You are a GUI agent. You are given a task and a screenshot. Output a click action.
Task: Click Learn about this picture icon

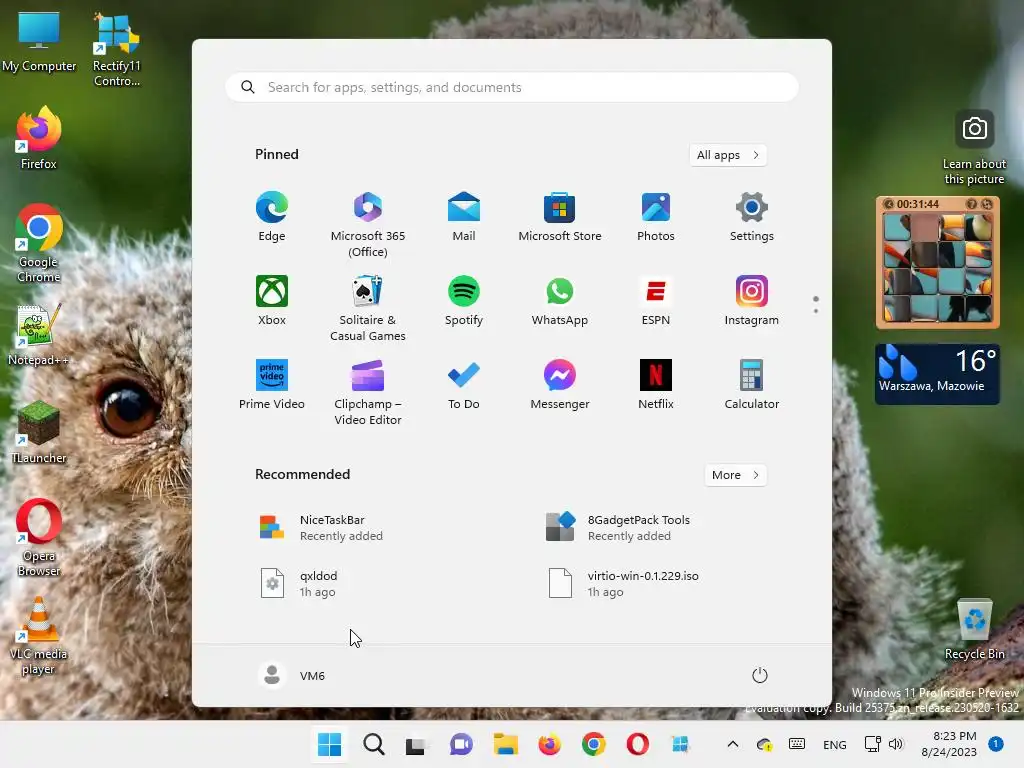coord(974,148)
